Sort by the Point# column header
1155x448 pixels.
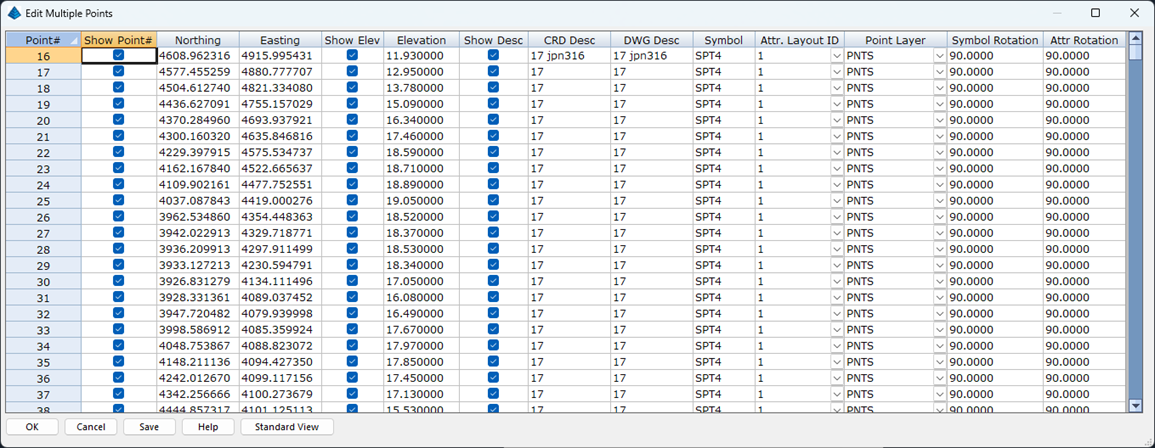pyautogui.click(x=43, y=40)
